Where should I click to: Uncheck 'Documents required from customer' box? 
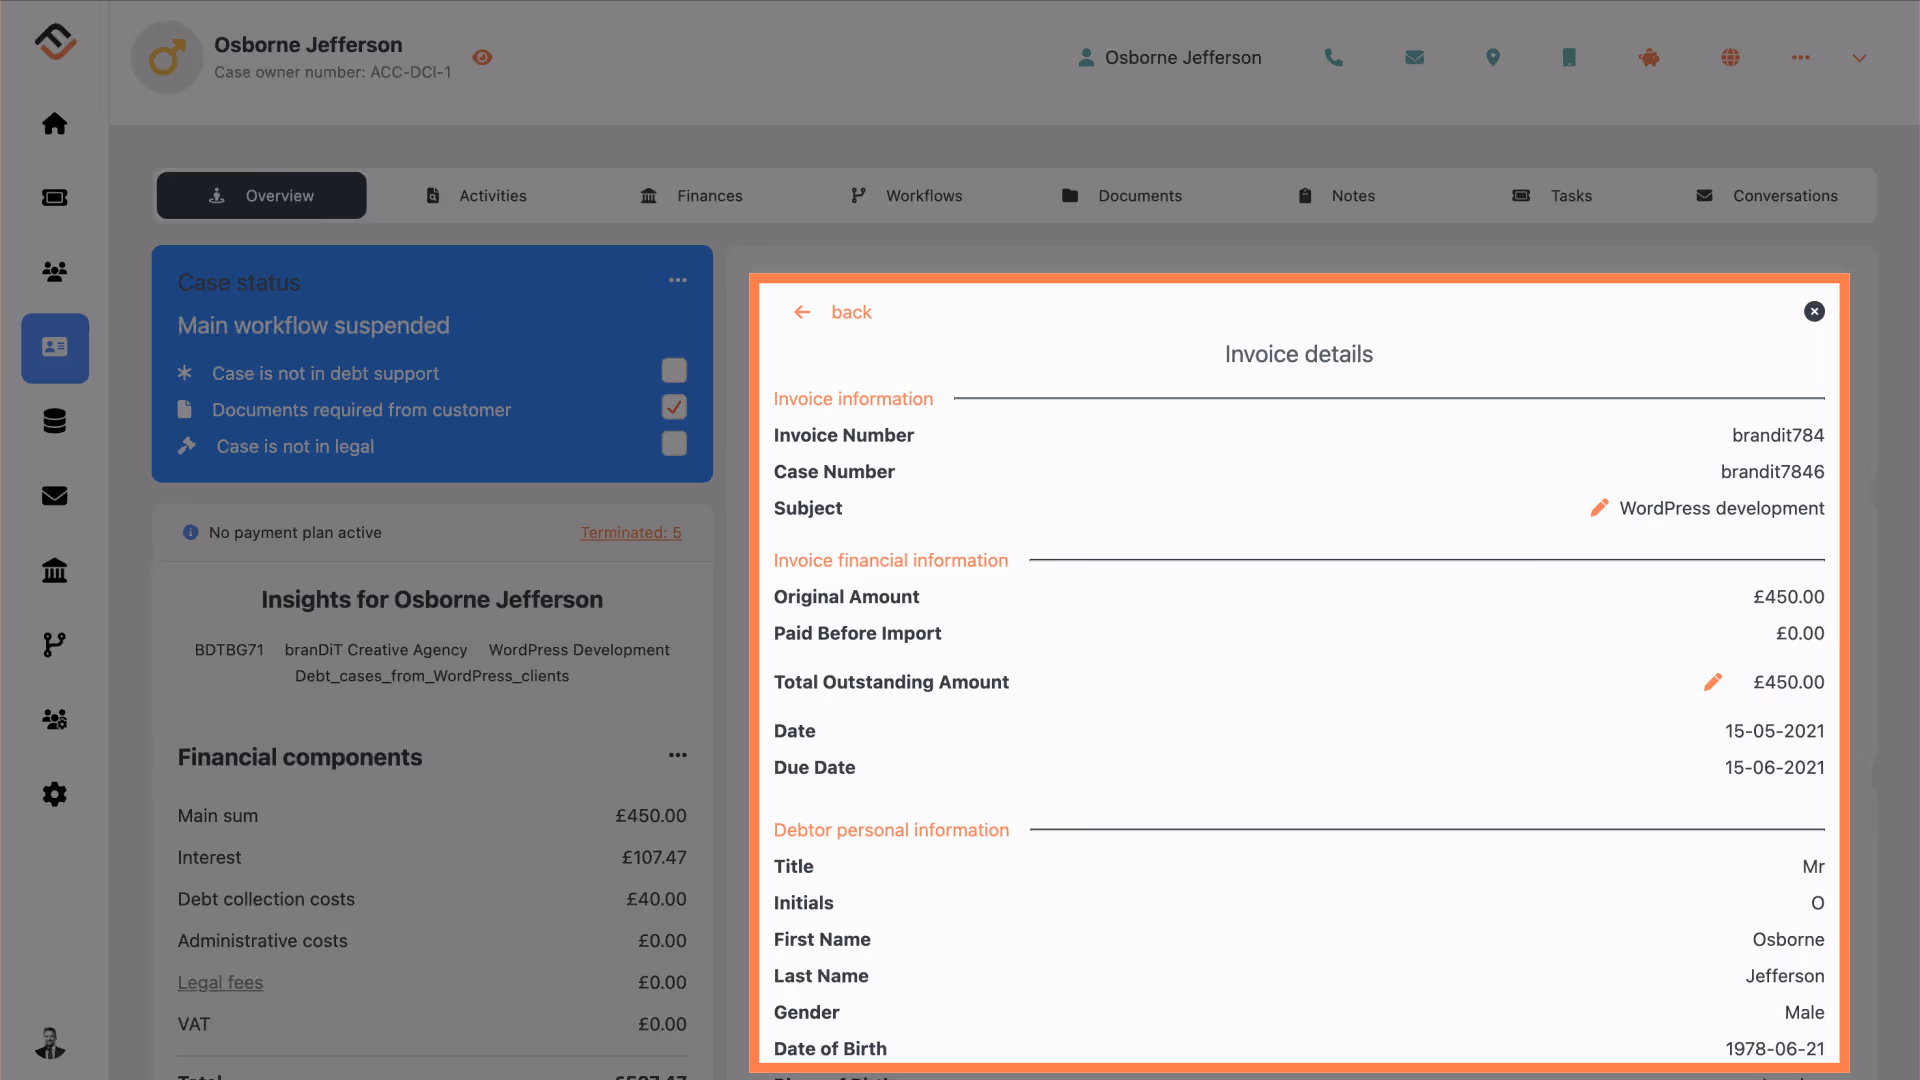point(674,407)
